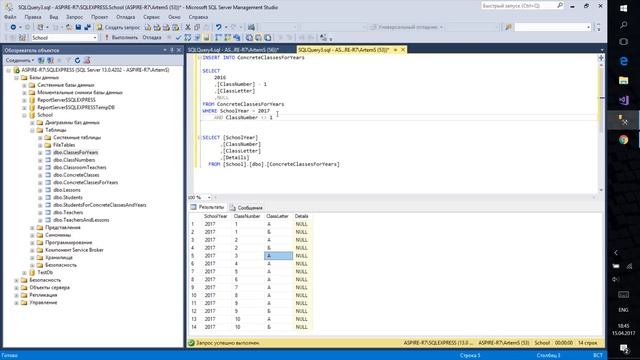
Task: Open the Запрос menu
Action: pyautogui.click(x=74, y=17)
